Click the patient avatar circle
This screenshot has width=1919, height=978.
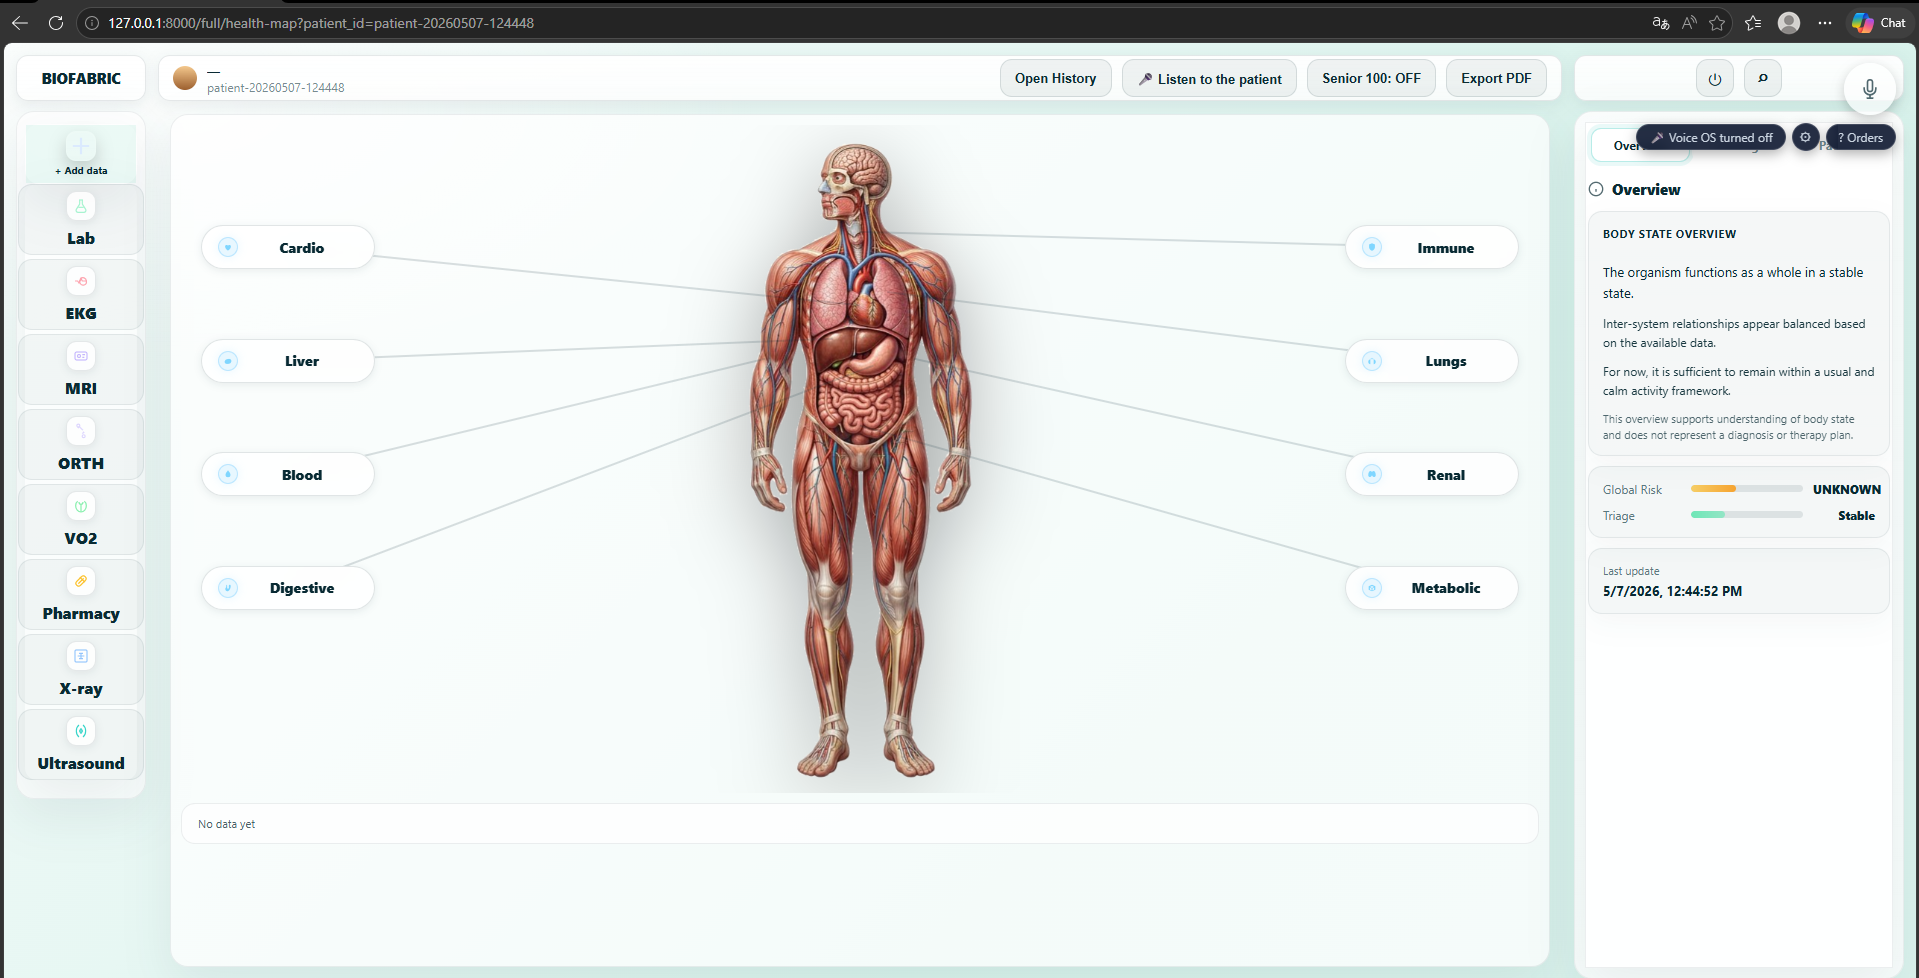pos(185,78)
